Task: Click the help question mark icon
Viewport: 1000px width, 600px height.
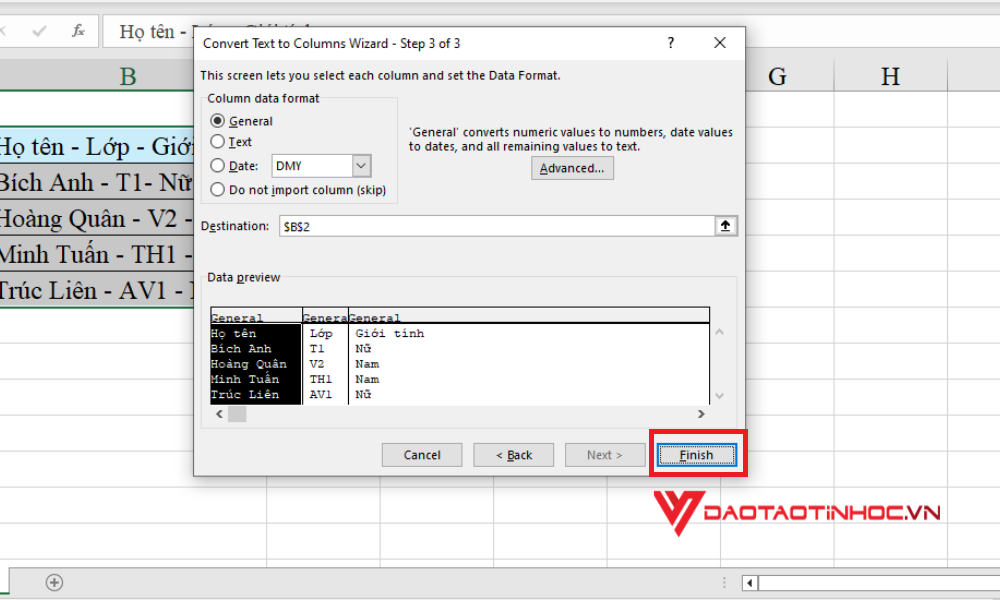Action: [670, 43]
